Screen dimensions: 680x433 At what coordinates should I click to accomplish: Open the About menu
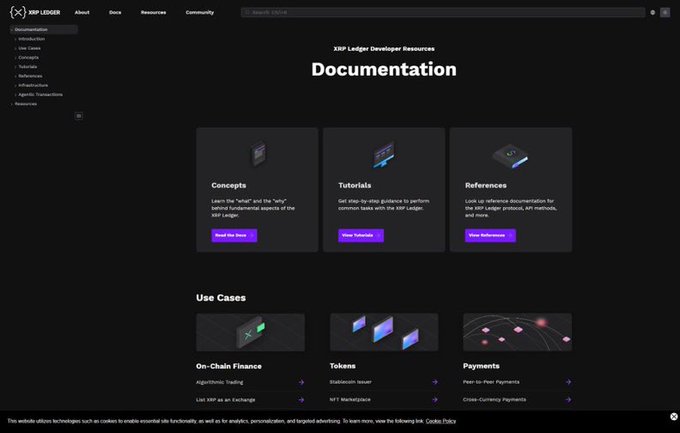(x=82, y=12)
